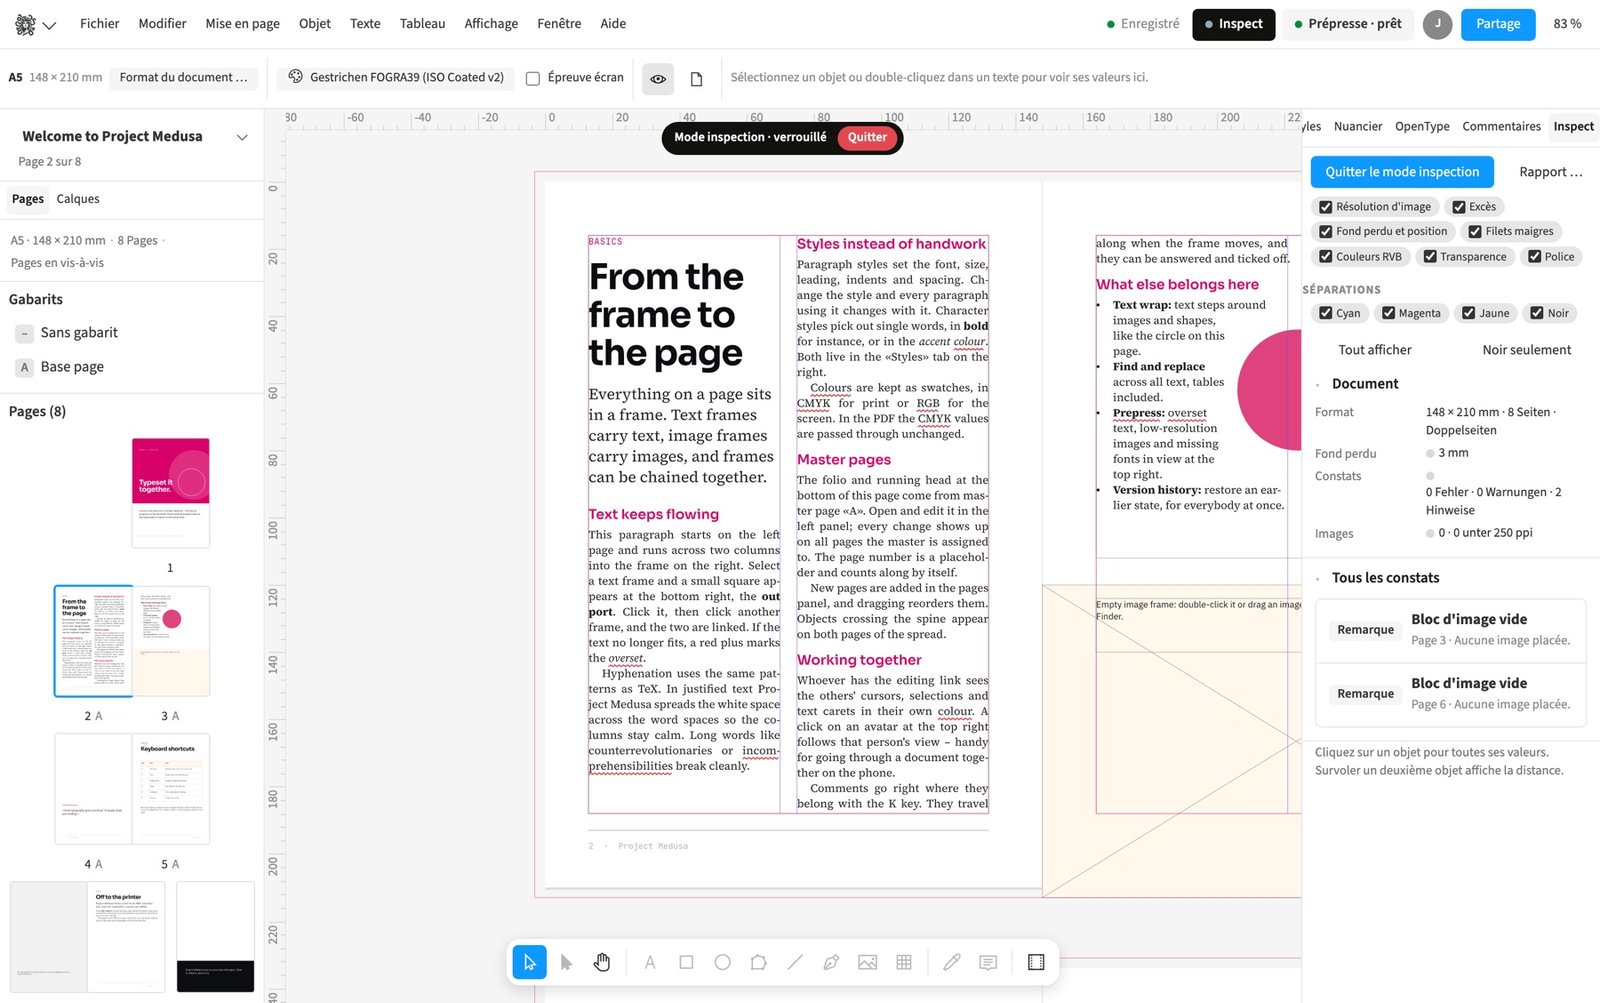
Task: Select the Line tool
Action: point(795,962)
